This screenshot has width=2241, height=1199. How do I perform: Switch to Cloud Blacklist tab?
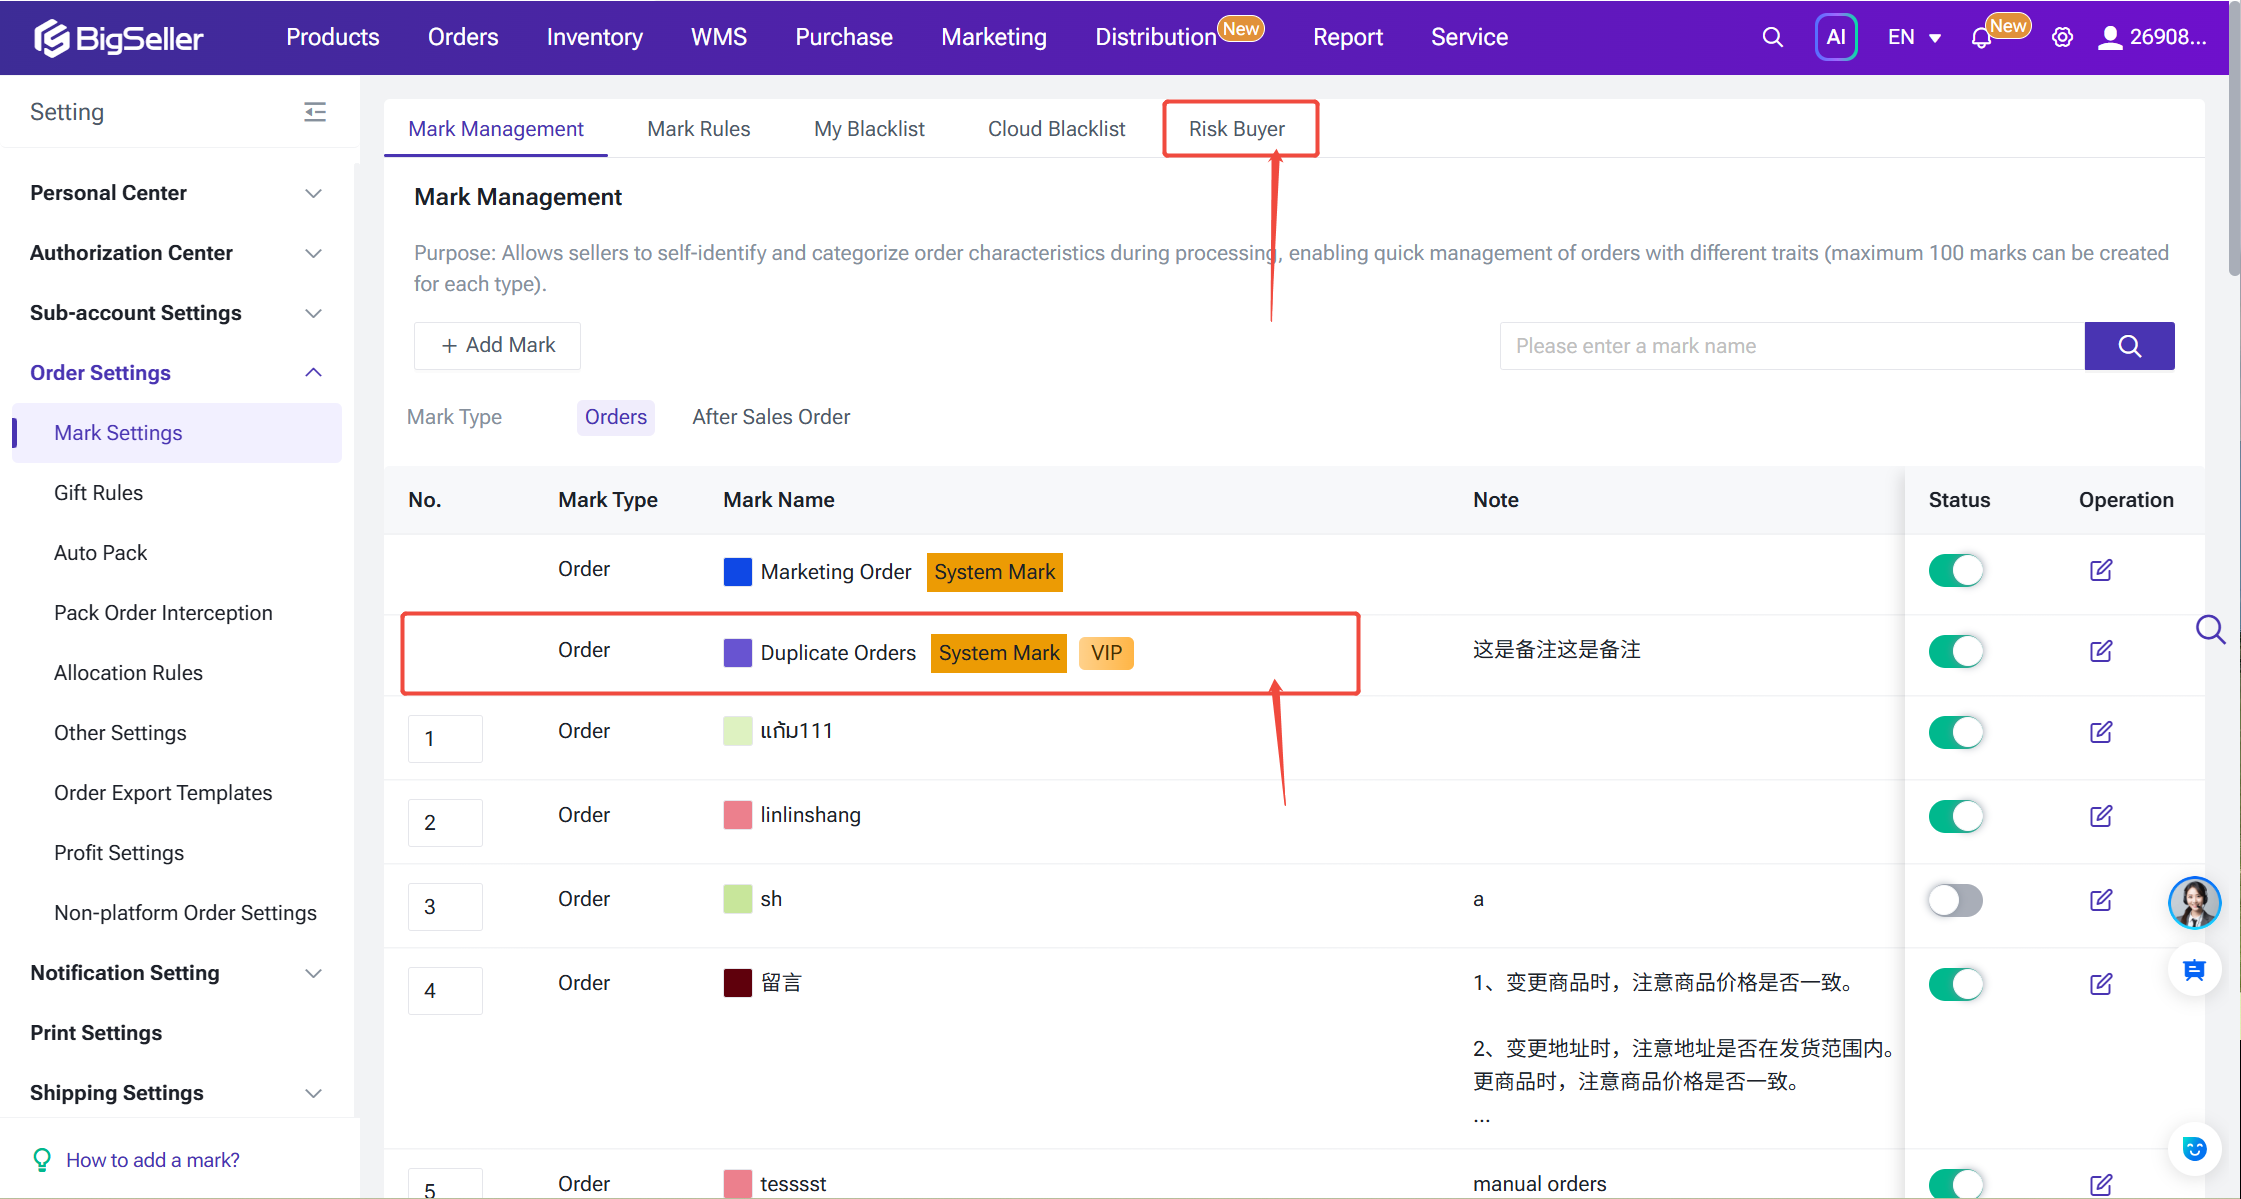click(1056, 129)
